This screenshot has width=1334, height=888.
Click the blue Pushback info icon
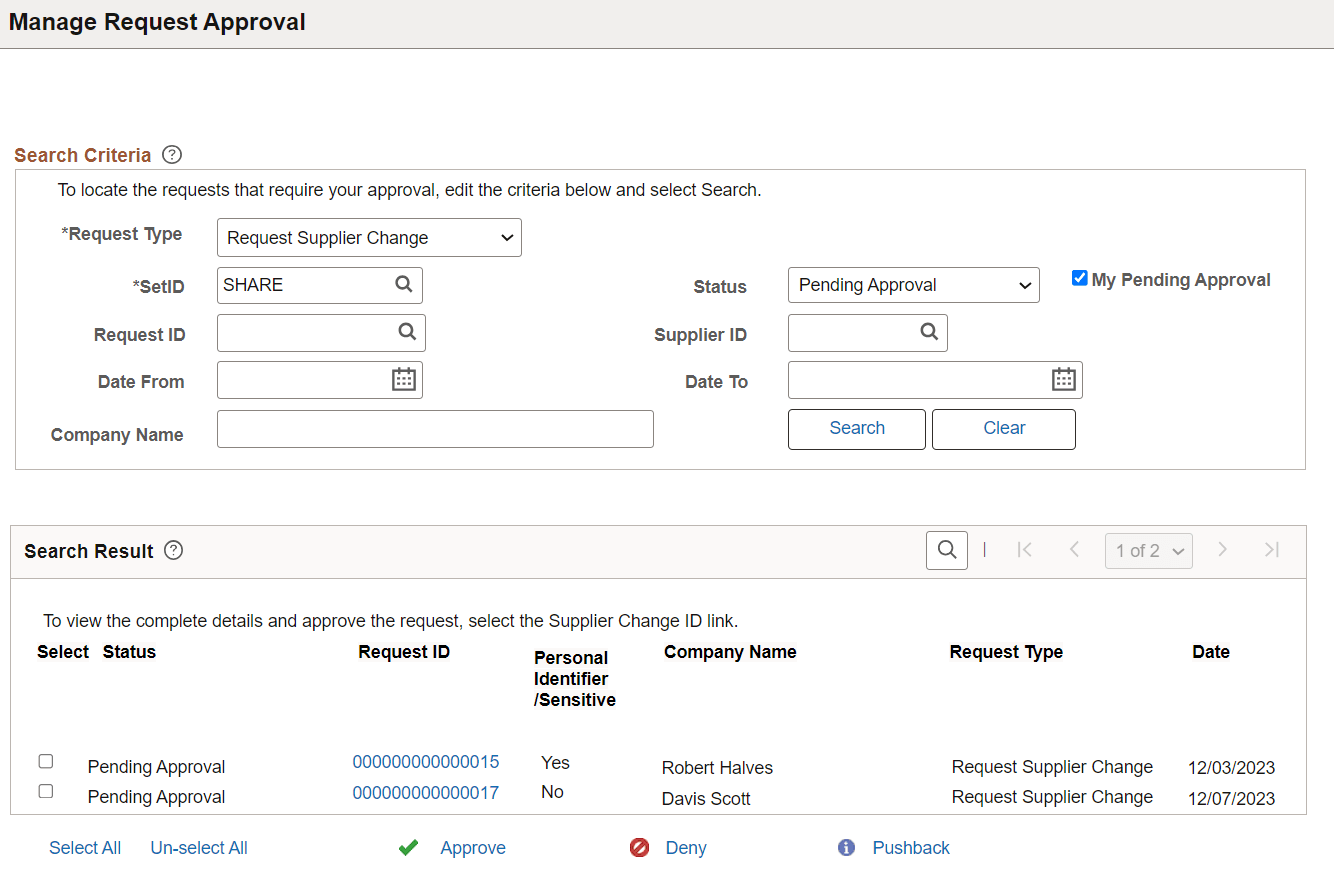(x=846, y=847)
